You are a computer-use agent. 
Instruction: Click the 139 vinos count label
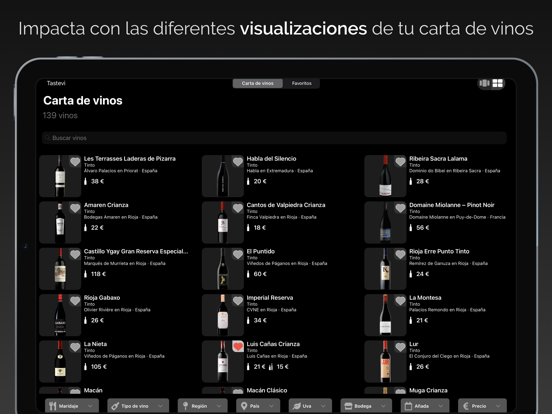click(60, 115)
